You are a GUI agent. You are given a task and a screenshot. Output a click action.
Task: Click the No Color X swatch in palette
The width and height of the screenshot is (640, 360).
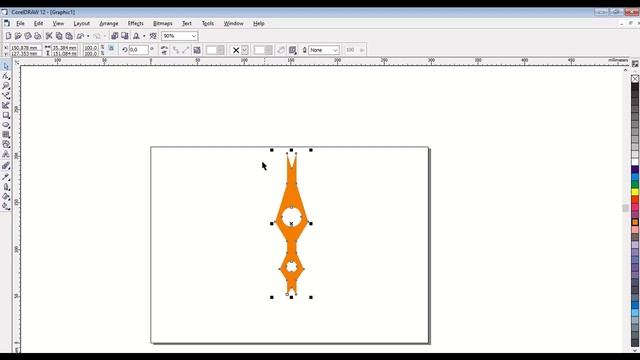(635, 79)
